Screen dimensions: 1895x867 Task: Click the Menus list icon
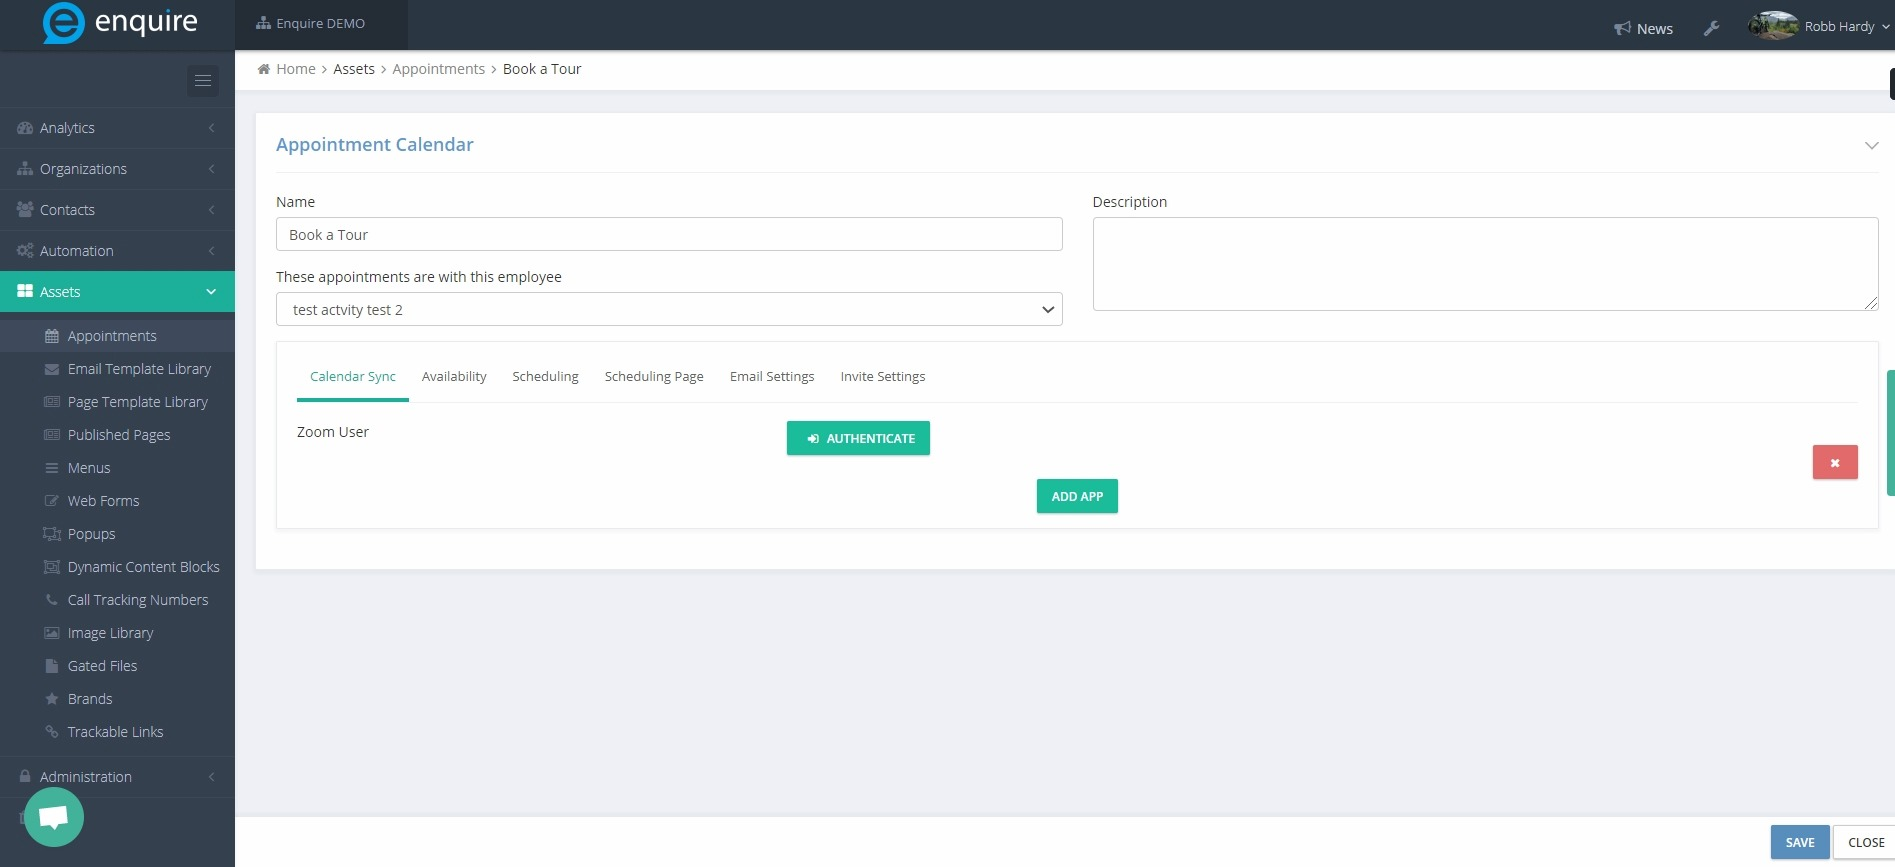[x=52, y=468]
